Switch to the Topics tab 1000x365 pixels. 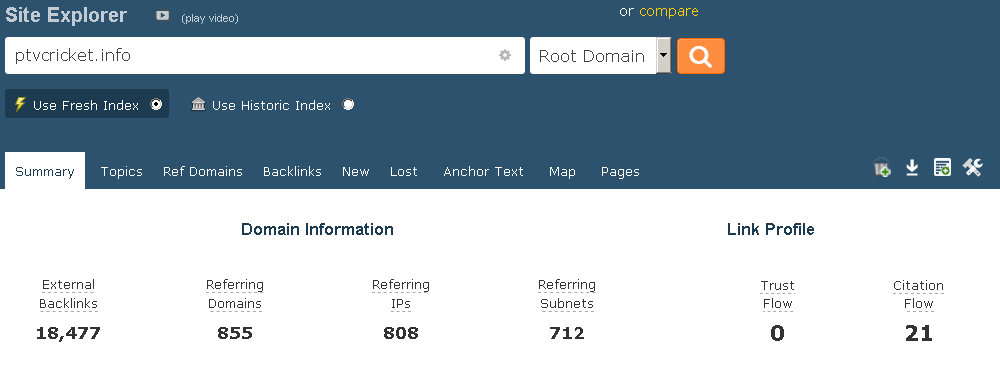122,172
